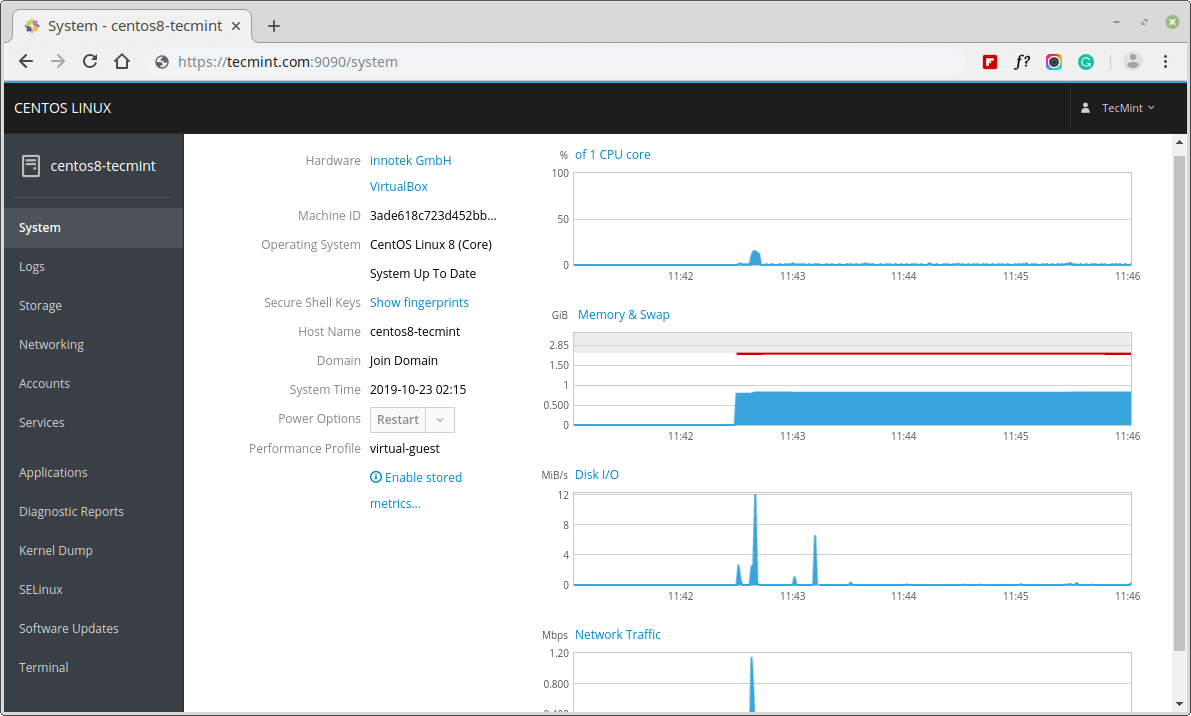Open the Logs sidebar section

click(32, 267)
